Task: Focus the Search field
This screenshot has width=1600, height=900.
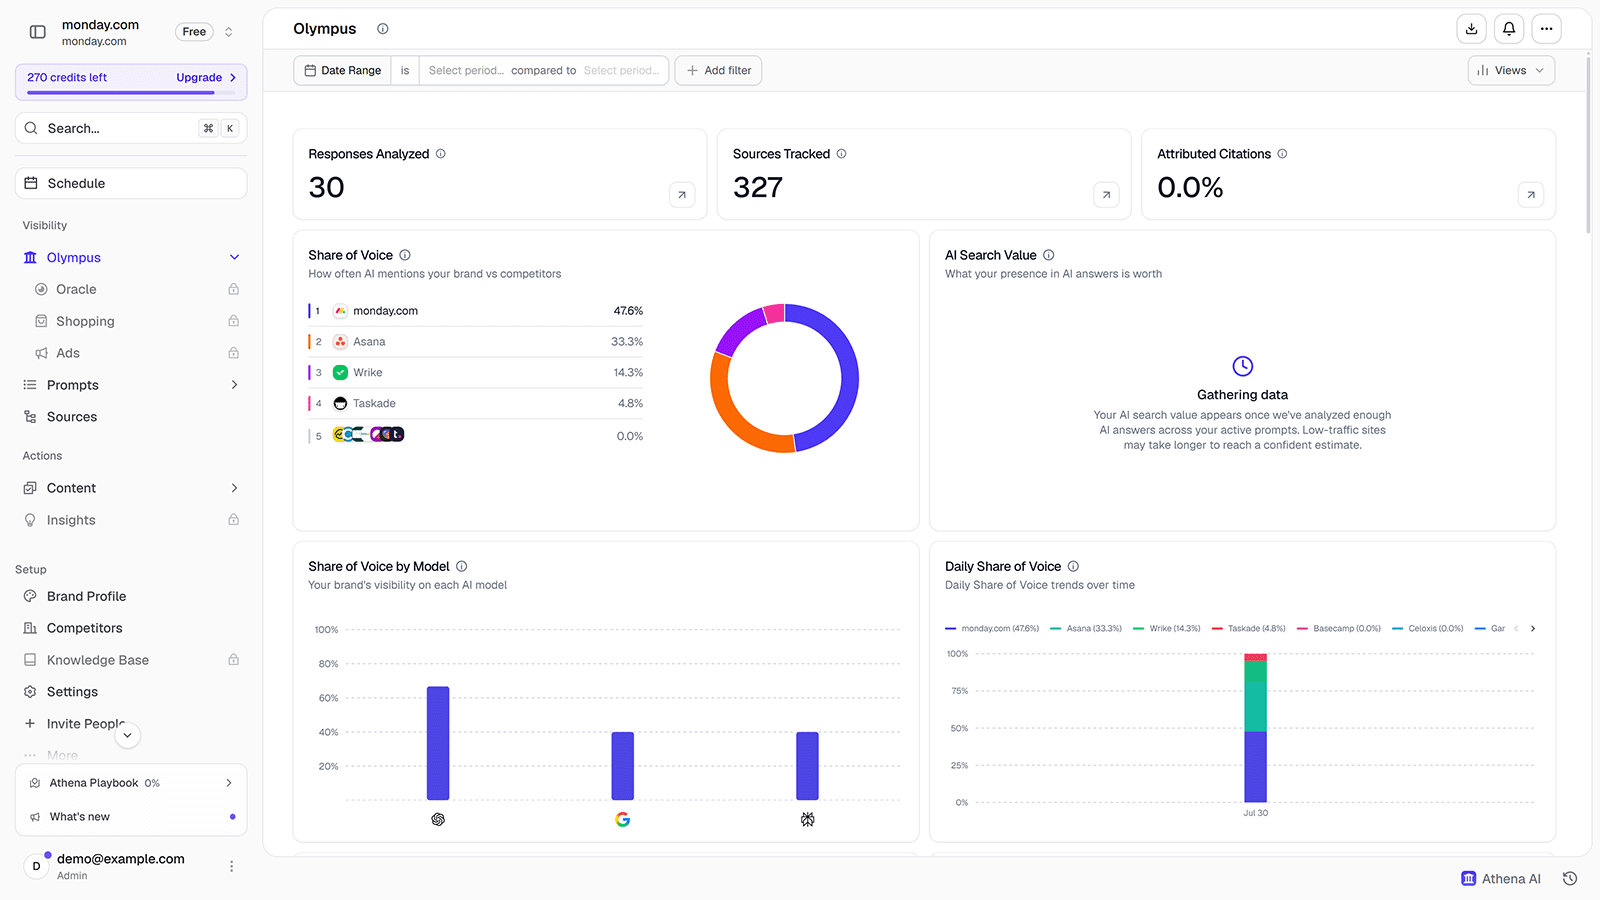Action: point(131,128)
